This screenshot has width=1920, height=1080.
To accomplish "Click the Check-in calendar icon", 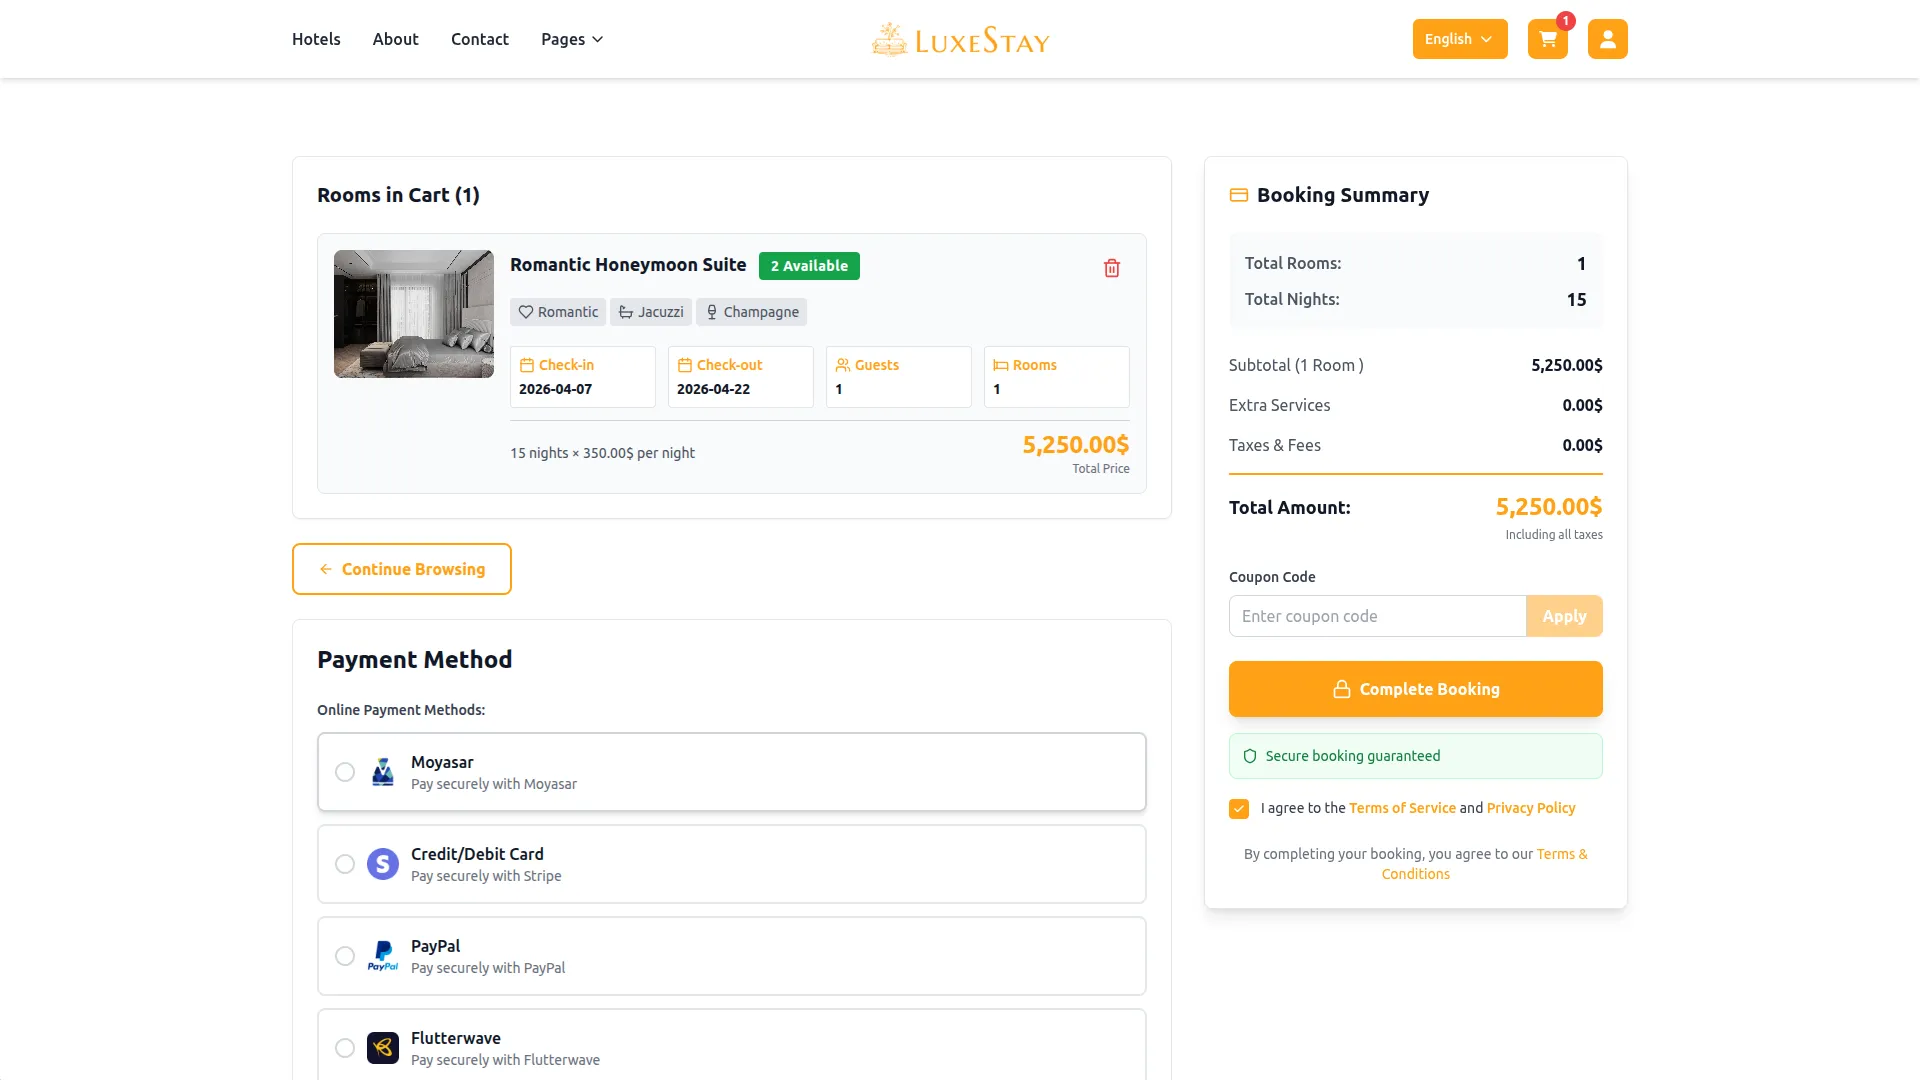I will [526, 365].
